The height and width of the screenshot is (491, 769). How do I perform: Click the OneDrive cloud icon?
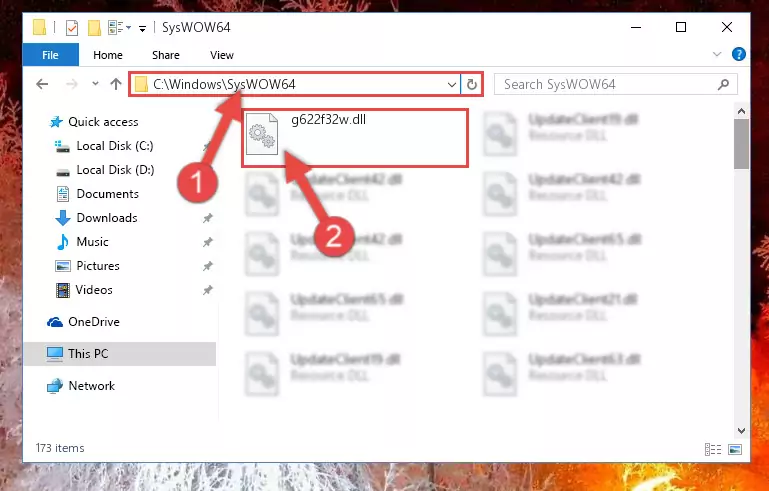[x=55, y=322]
